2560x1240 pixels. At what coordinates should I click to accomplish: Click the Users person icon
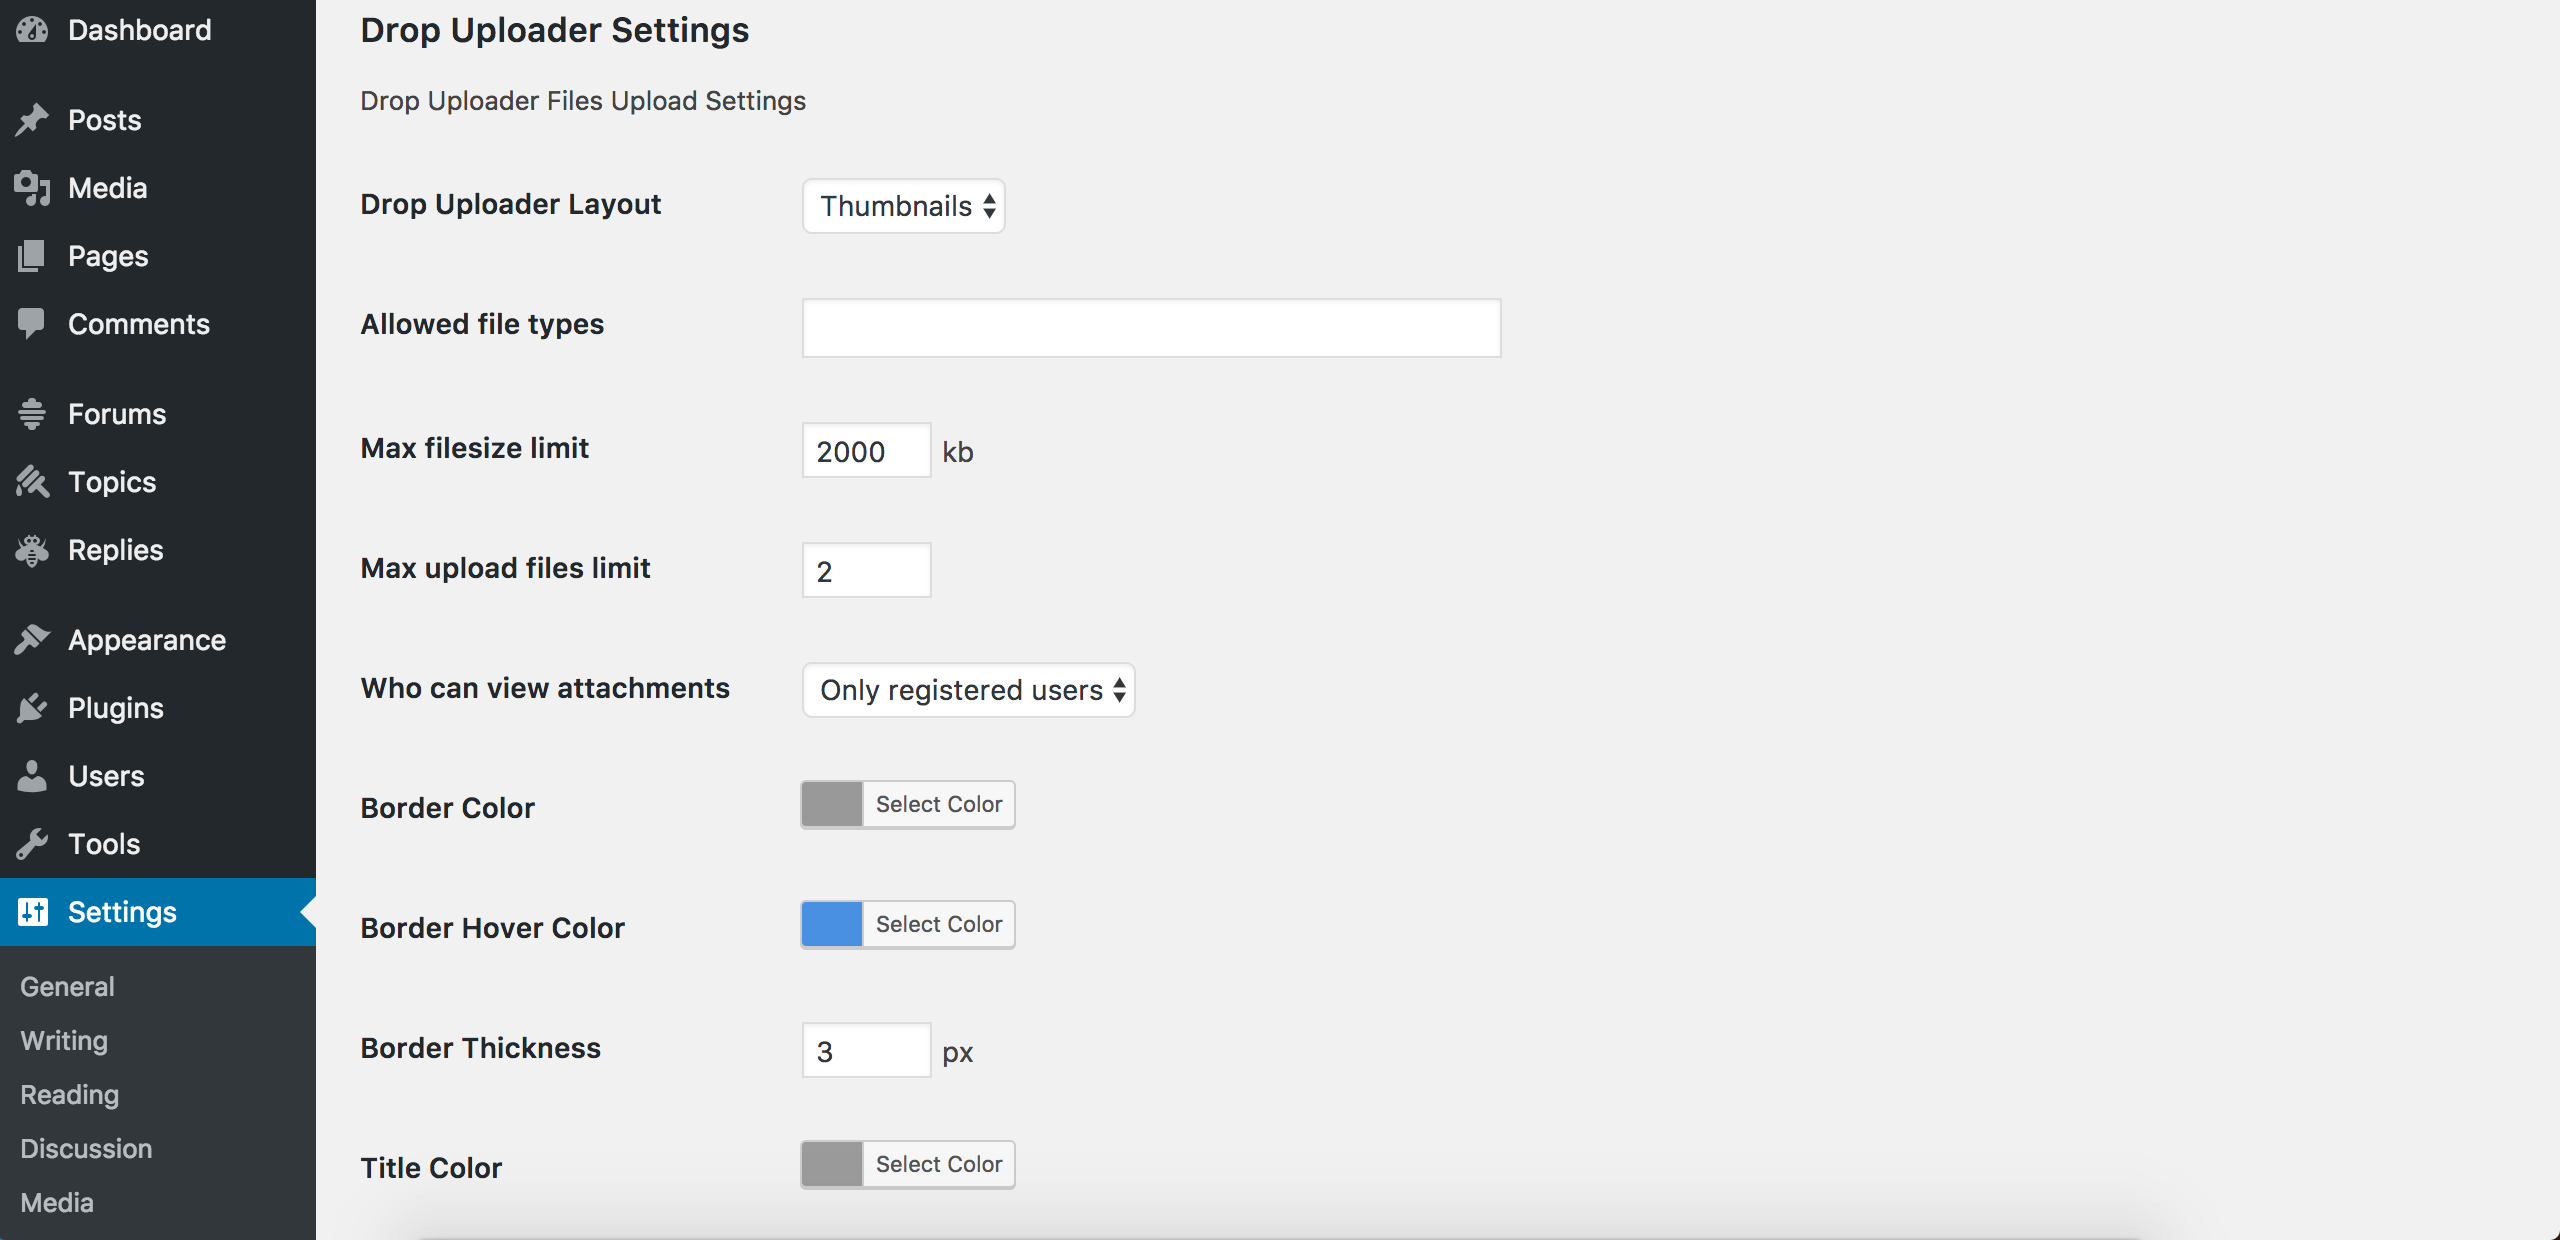(32, 776)
